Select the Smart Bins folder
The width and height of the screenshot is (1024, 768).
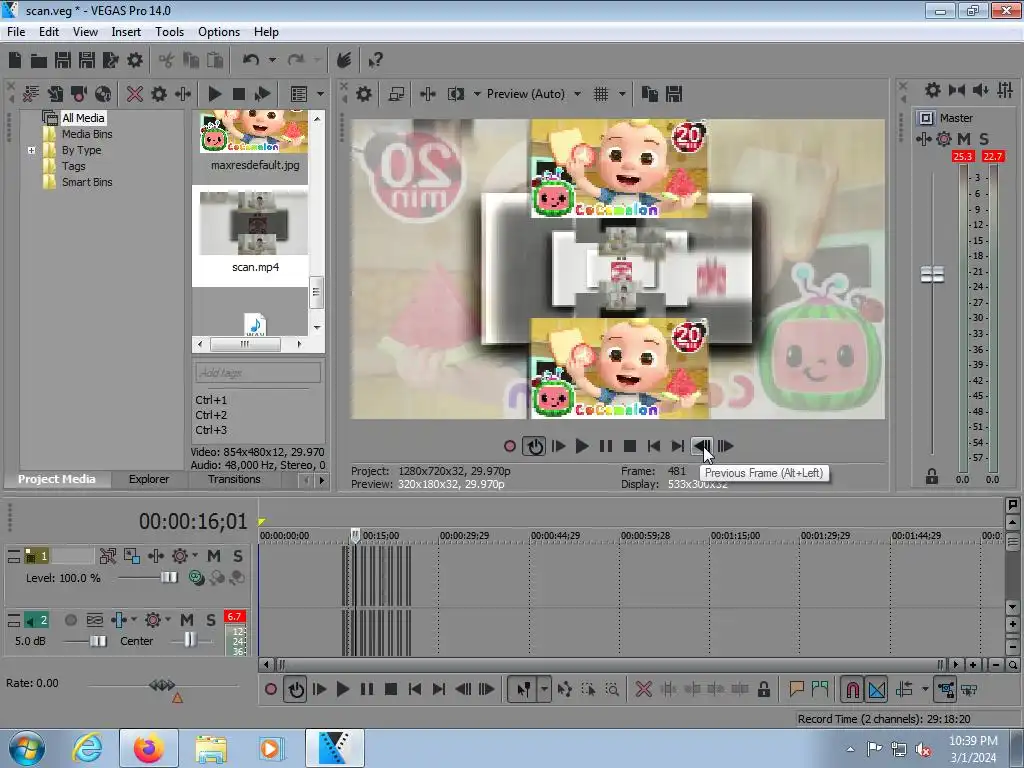(87, 182)
